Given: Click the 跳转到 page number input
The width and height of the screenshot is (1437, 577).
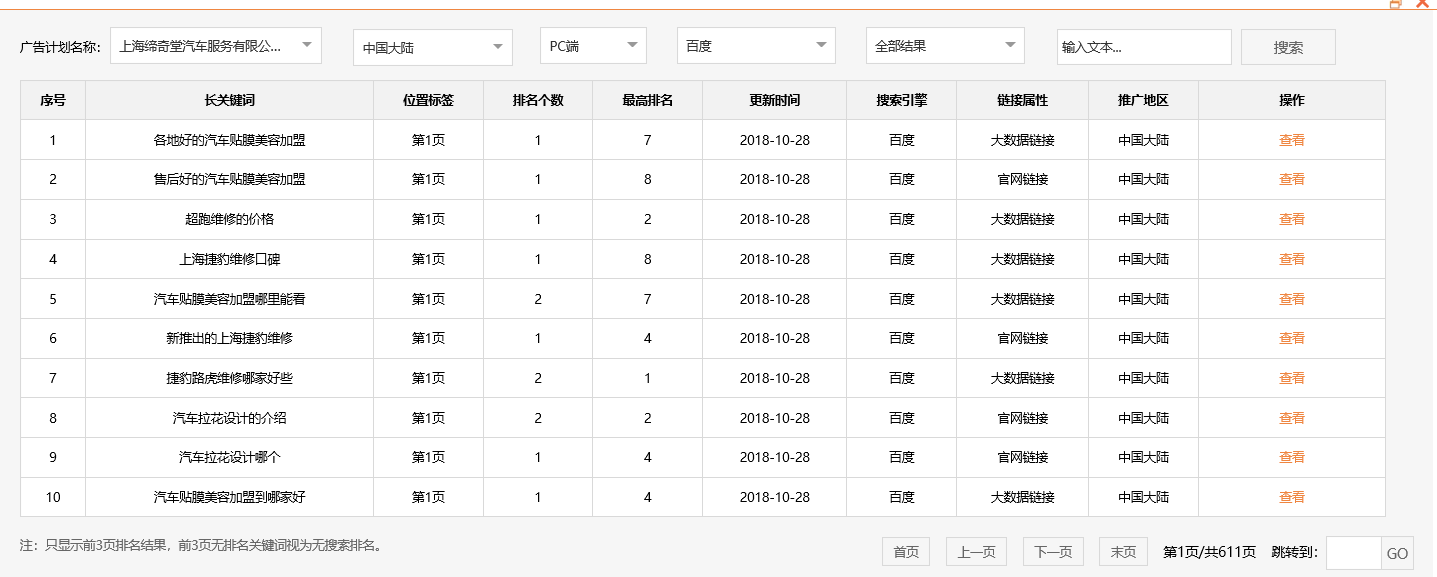Looking at the screenshot, I should (x=1356, y=553).
